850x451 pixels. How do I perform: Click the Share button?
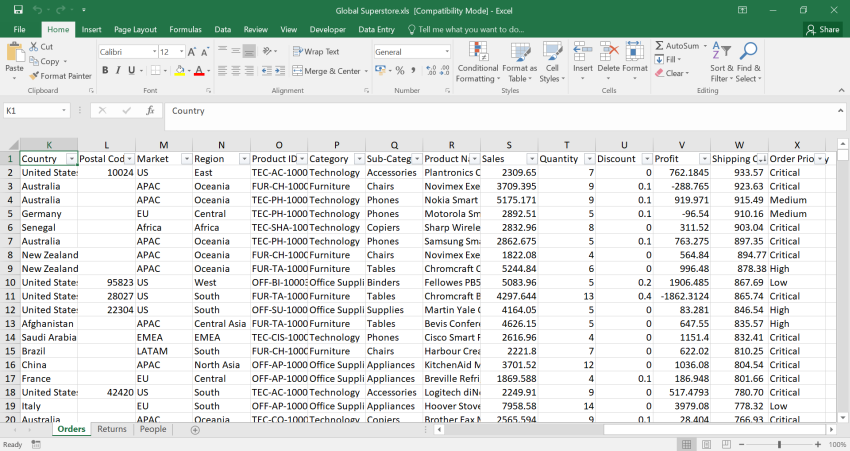click(x=823, y=30)
